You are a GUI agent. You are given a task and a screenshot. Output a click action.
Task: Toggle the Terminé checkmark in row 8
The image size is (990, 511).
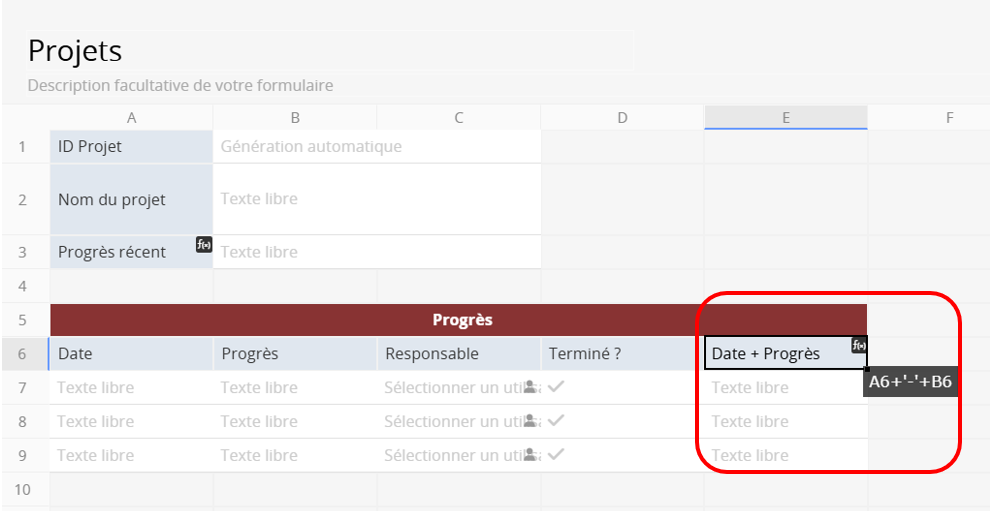point(556,421)
